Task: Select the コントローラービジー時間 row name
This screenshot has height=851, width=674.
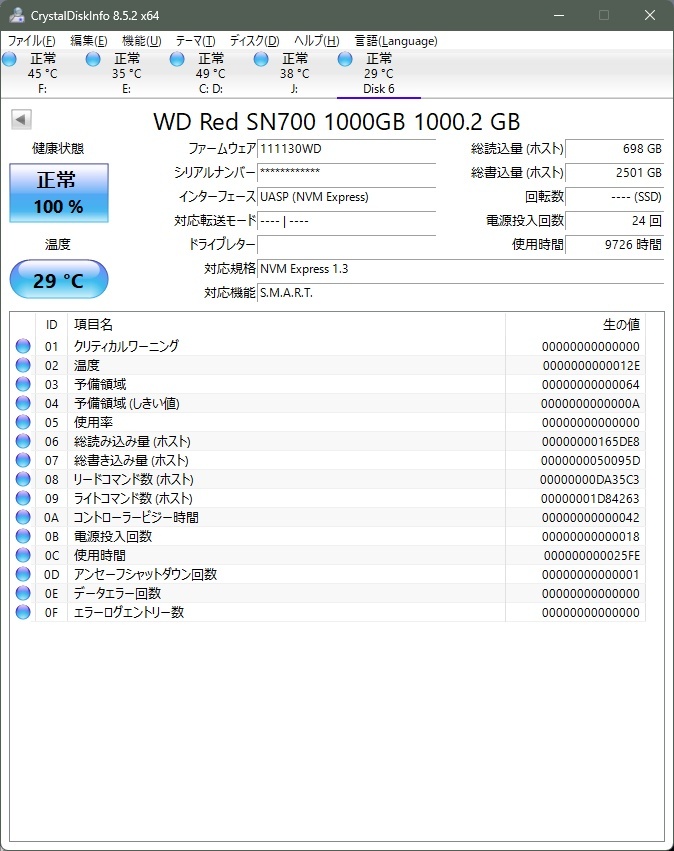Action: pos(136,517)
